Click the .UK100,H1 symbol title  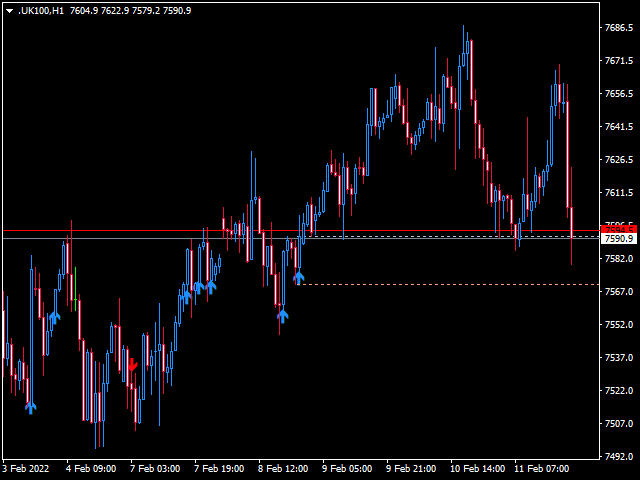tap(41, 11)
